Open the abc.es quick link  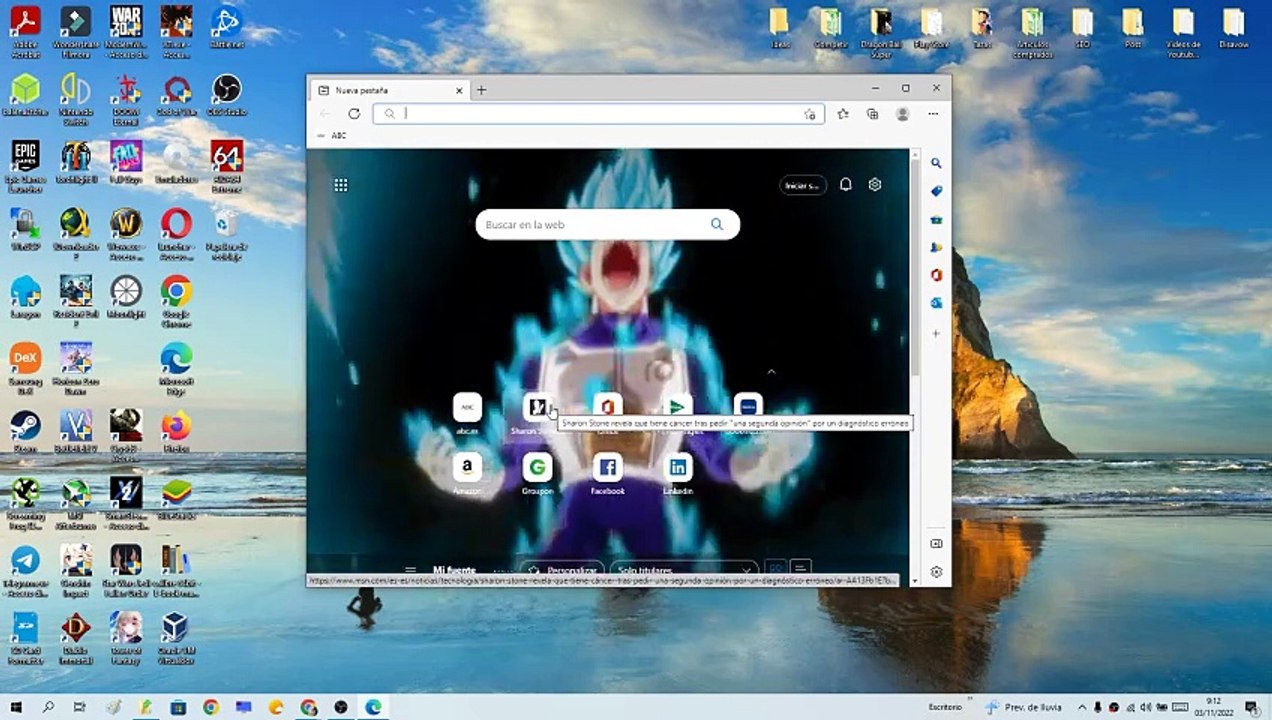coord(467,413)
